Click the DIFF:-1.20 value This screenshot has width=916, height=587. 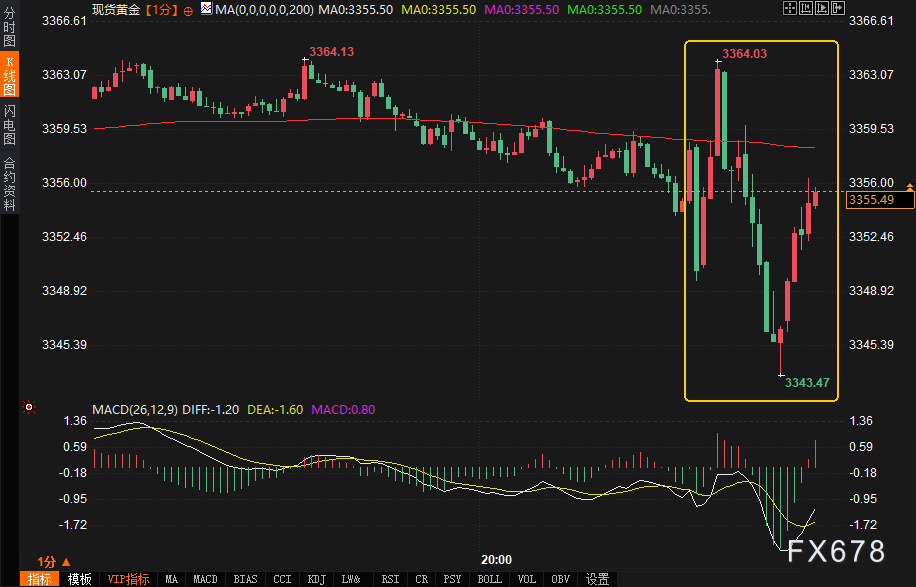[210, 410]
